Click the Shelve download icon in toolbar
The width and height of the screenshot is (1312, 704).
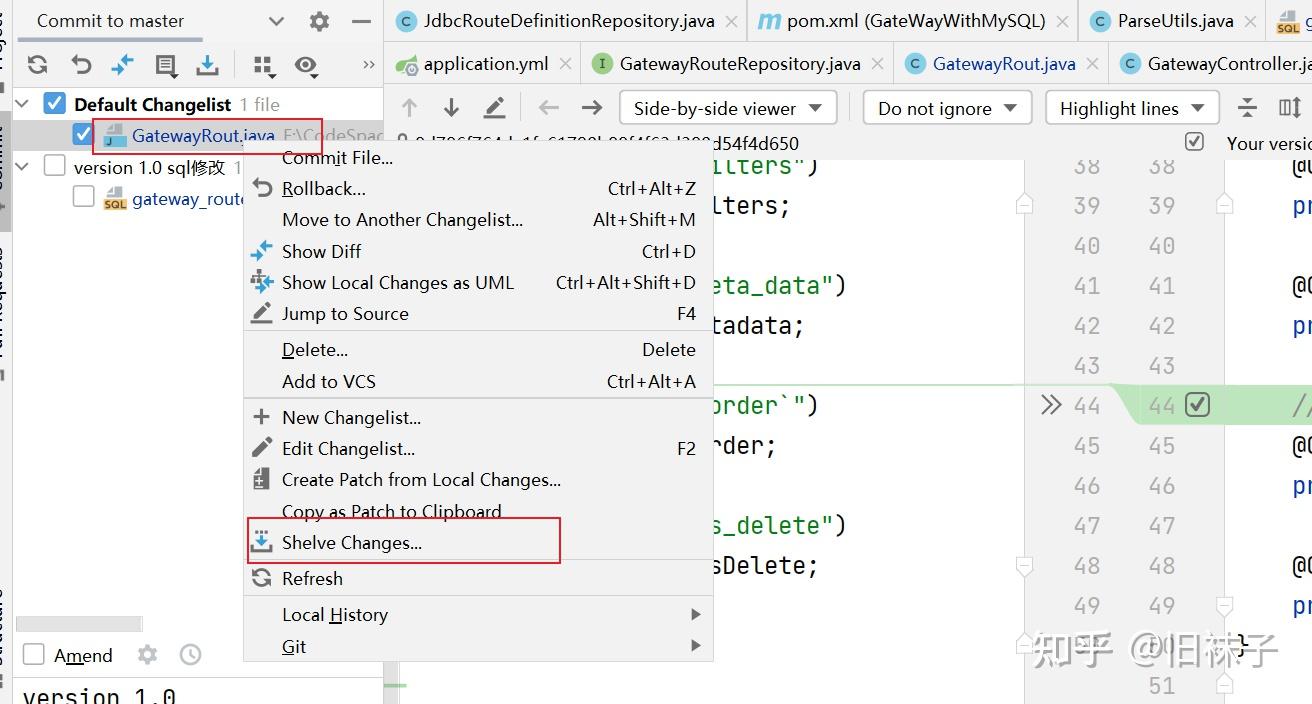pyautogui.click(x=207, y=65)
